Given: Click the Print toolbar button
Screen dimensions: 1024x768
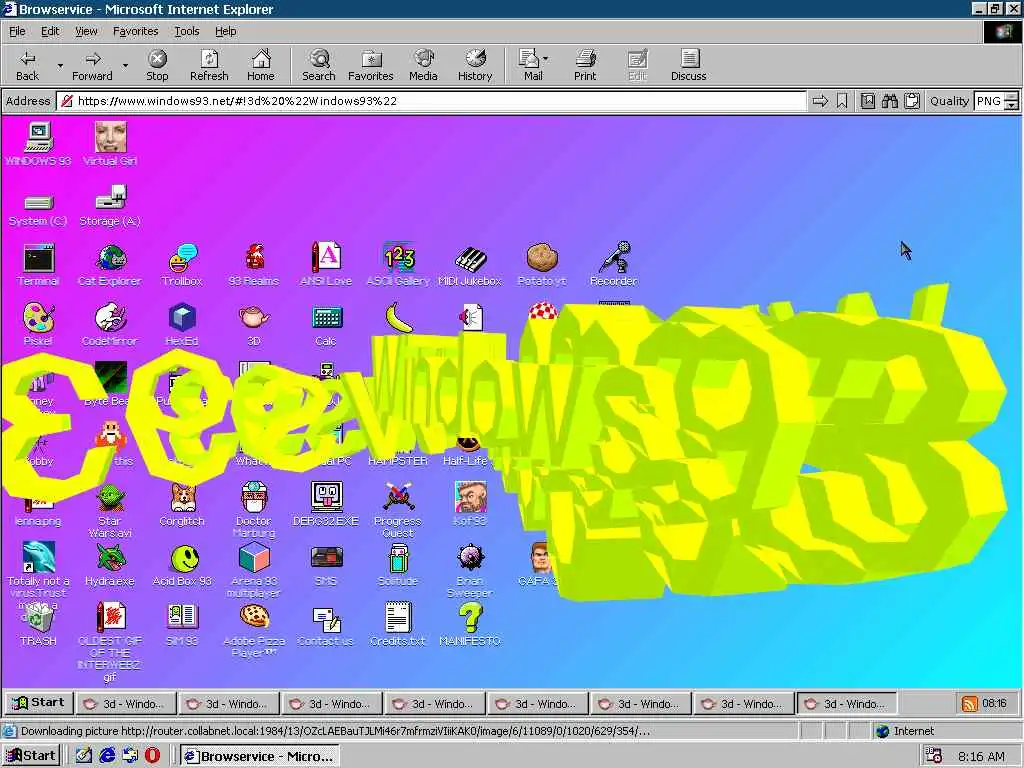Looking at the screenshot, I should click(584, 65).
